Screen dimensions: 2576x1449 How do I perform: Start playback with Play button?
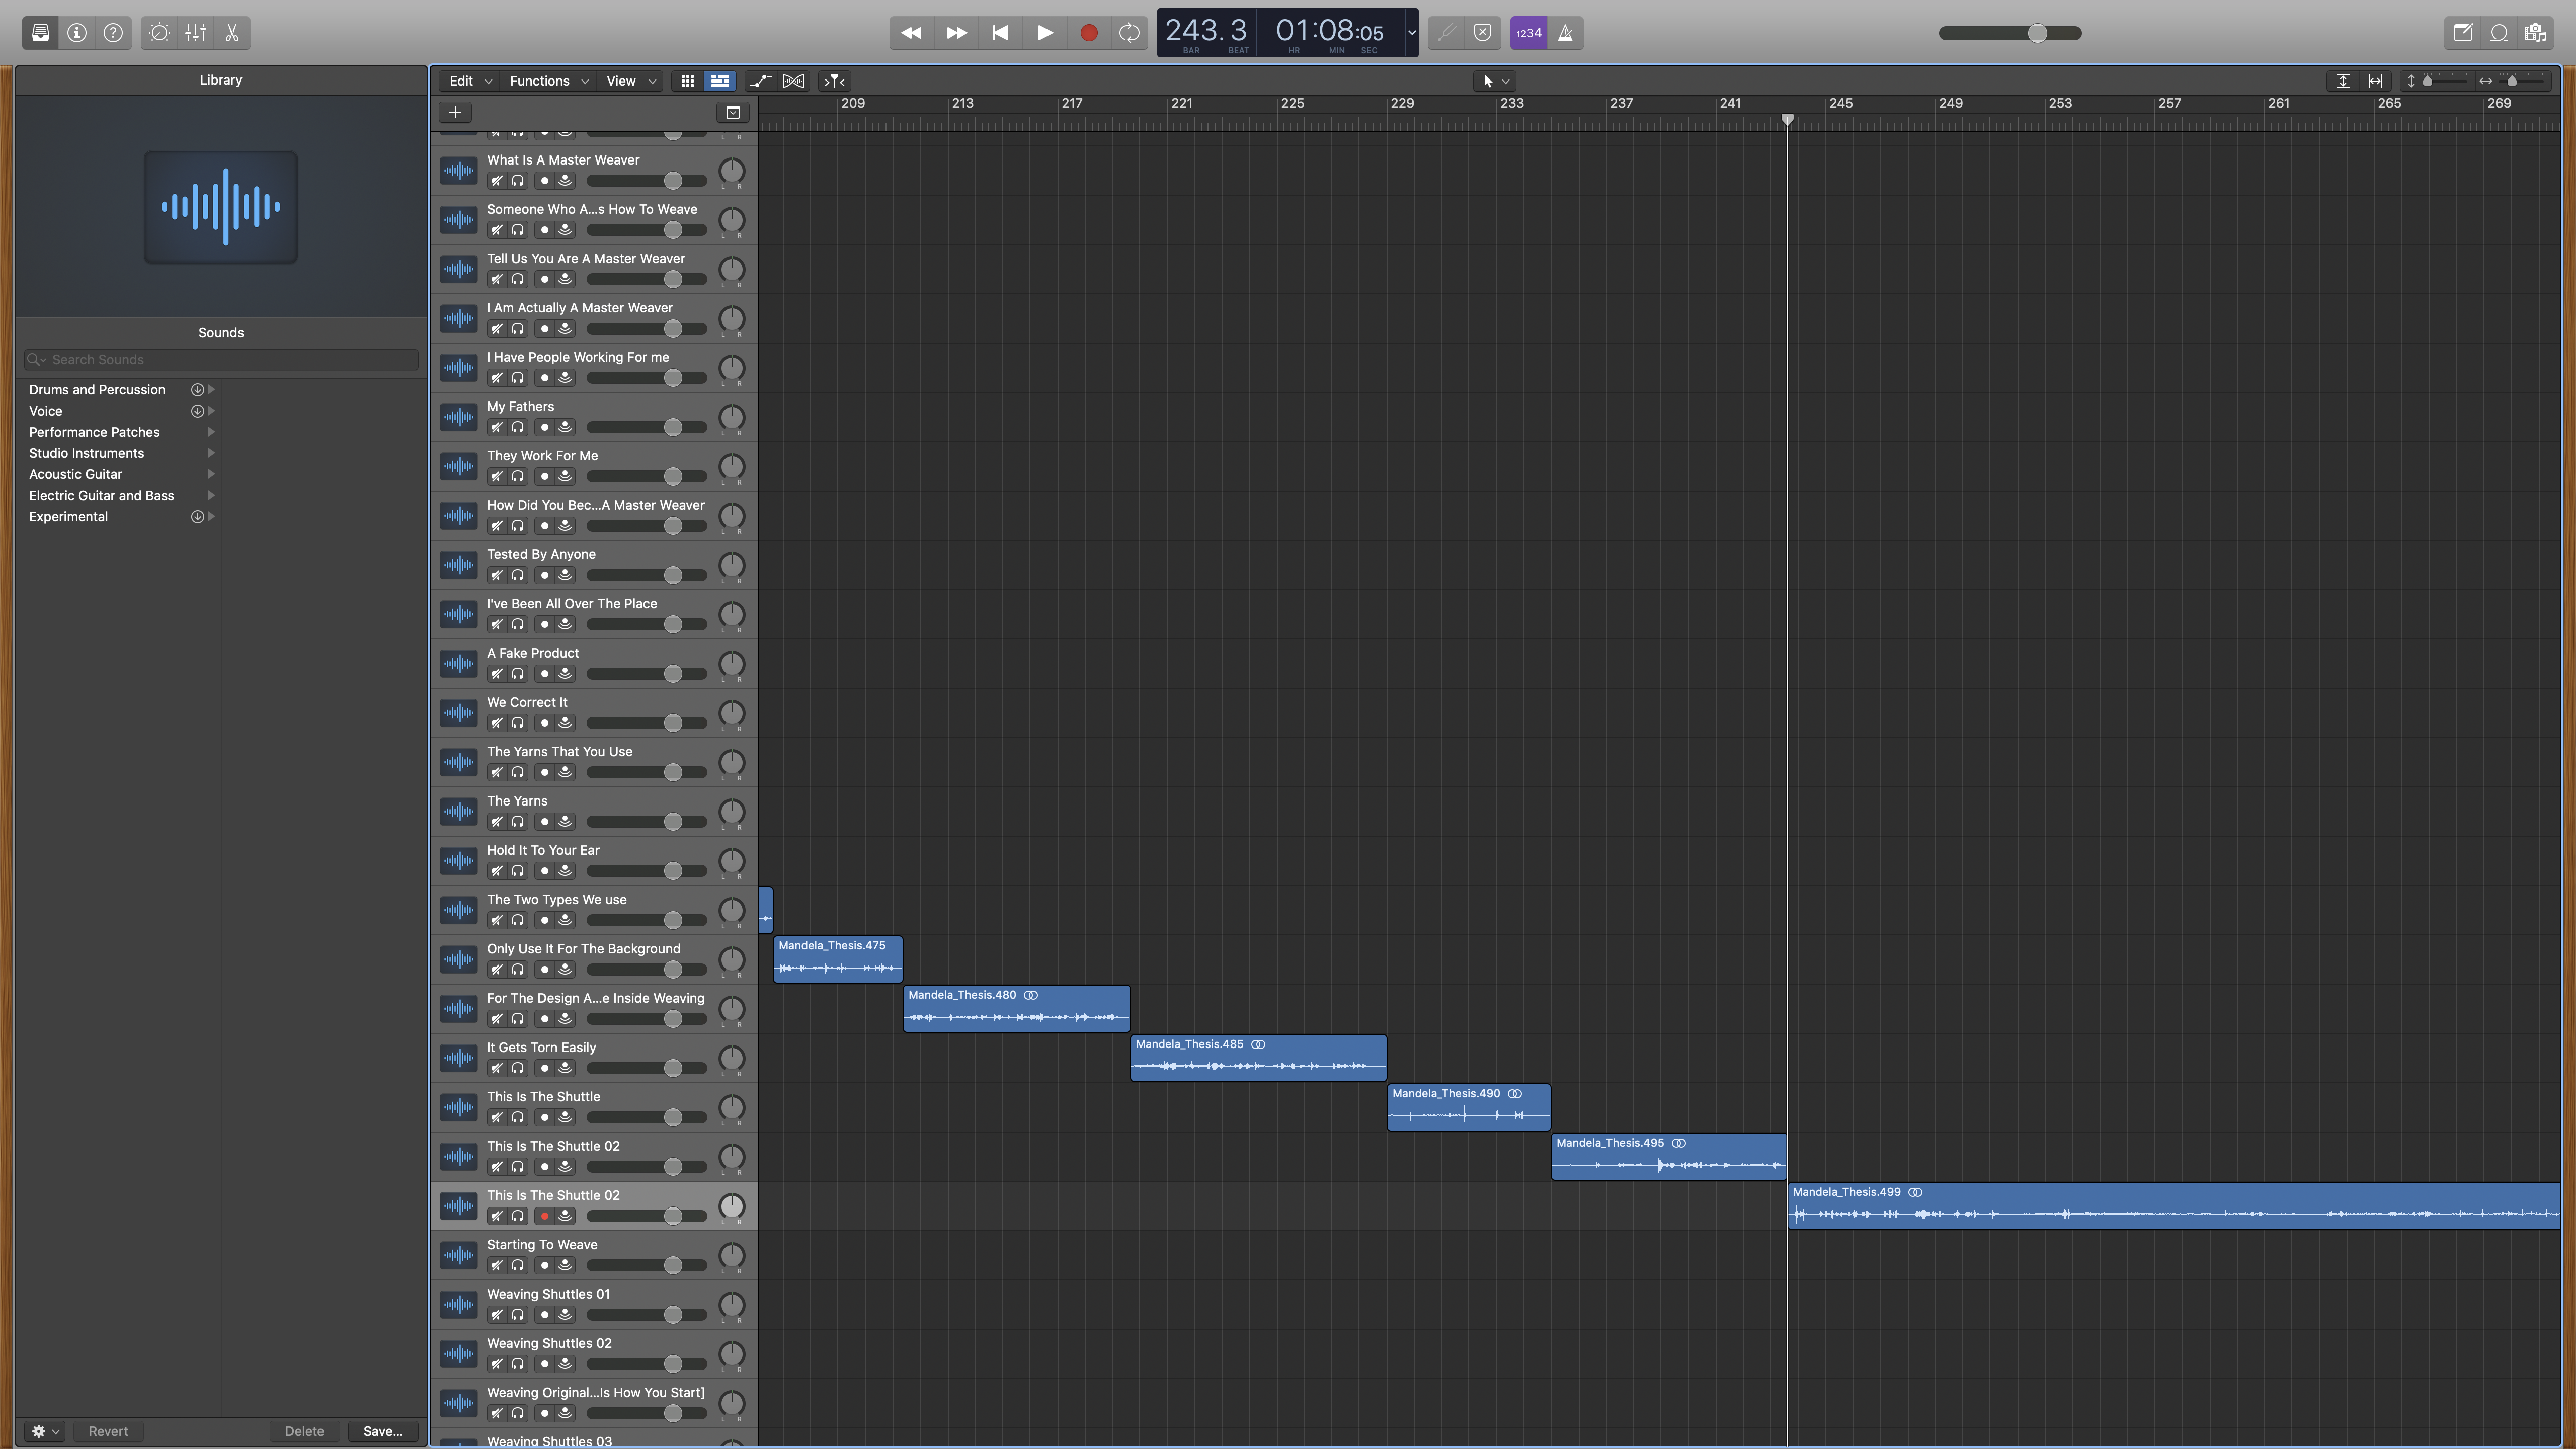pos(1044,33)
